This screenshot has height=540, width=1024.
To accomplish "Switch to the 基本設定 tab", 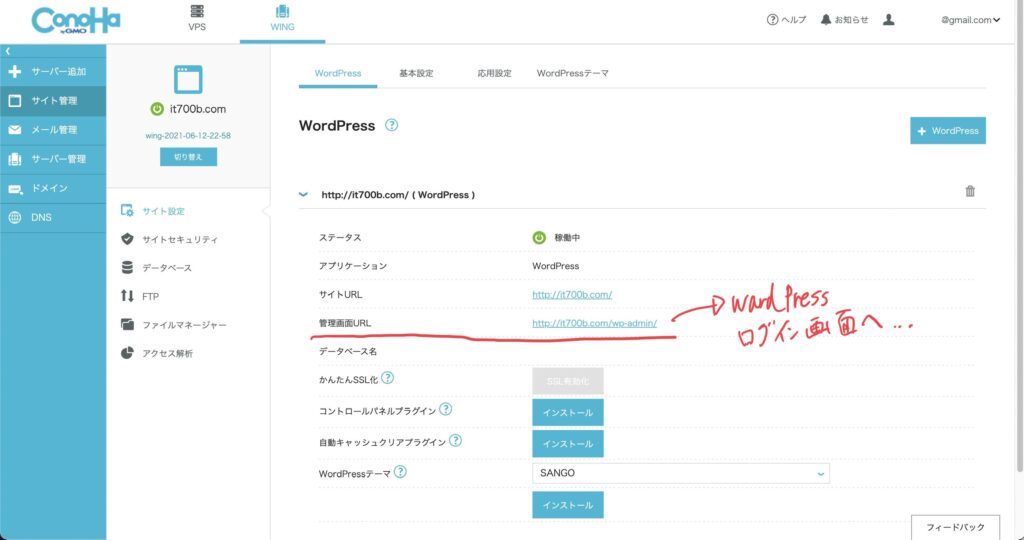I will [416, 73].
